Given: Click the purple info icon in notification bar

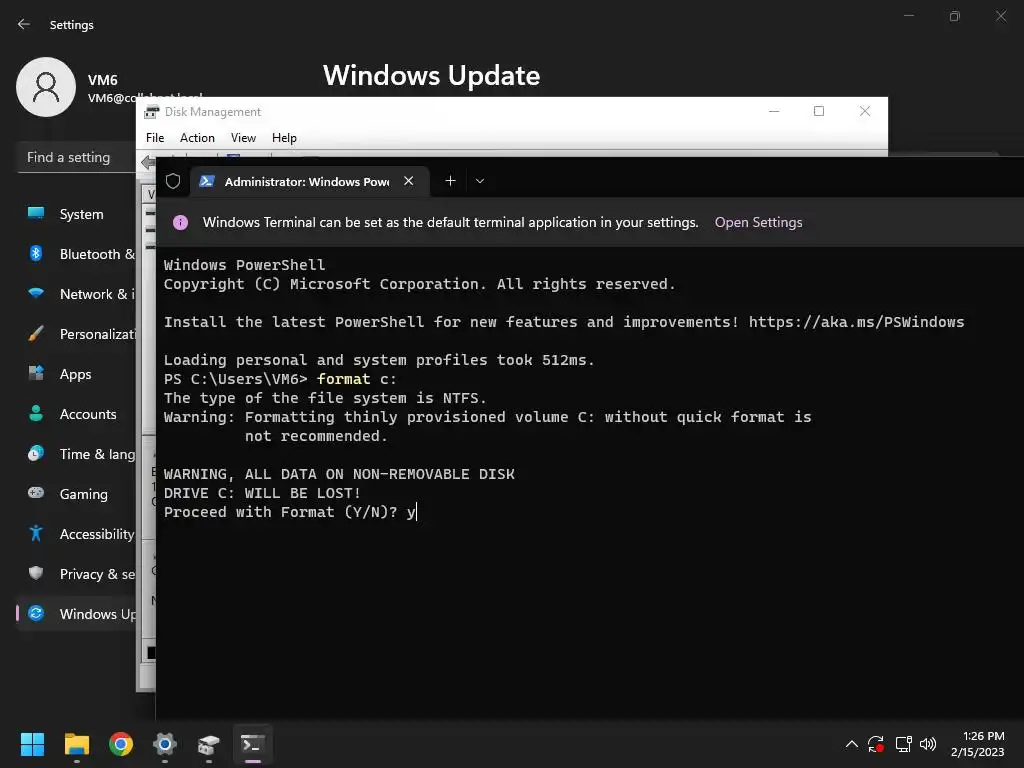Looking at the screenshot, I should pos(180,222).
